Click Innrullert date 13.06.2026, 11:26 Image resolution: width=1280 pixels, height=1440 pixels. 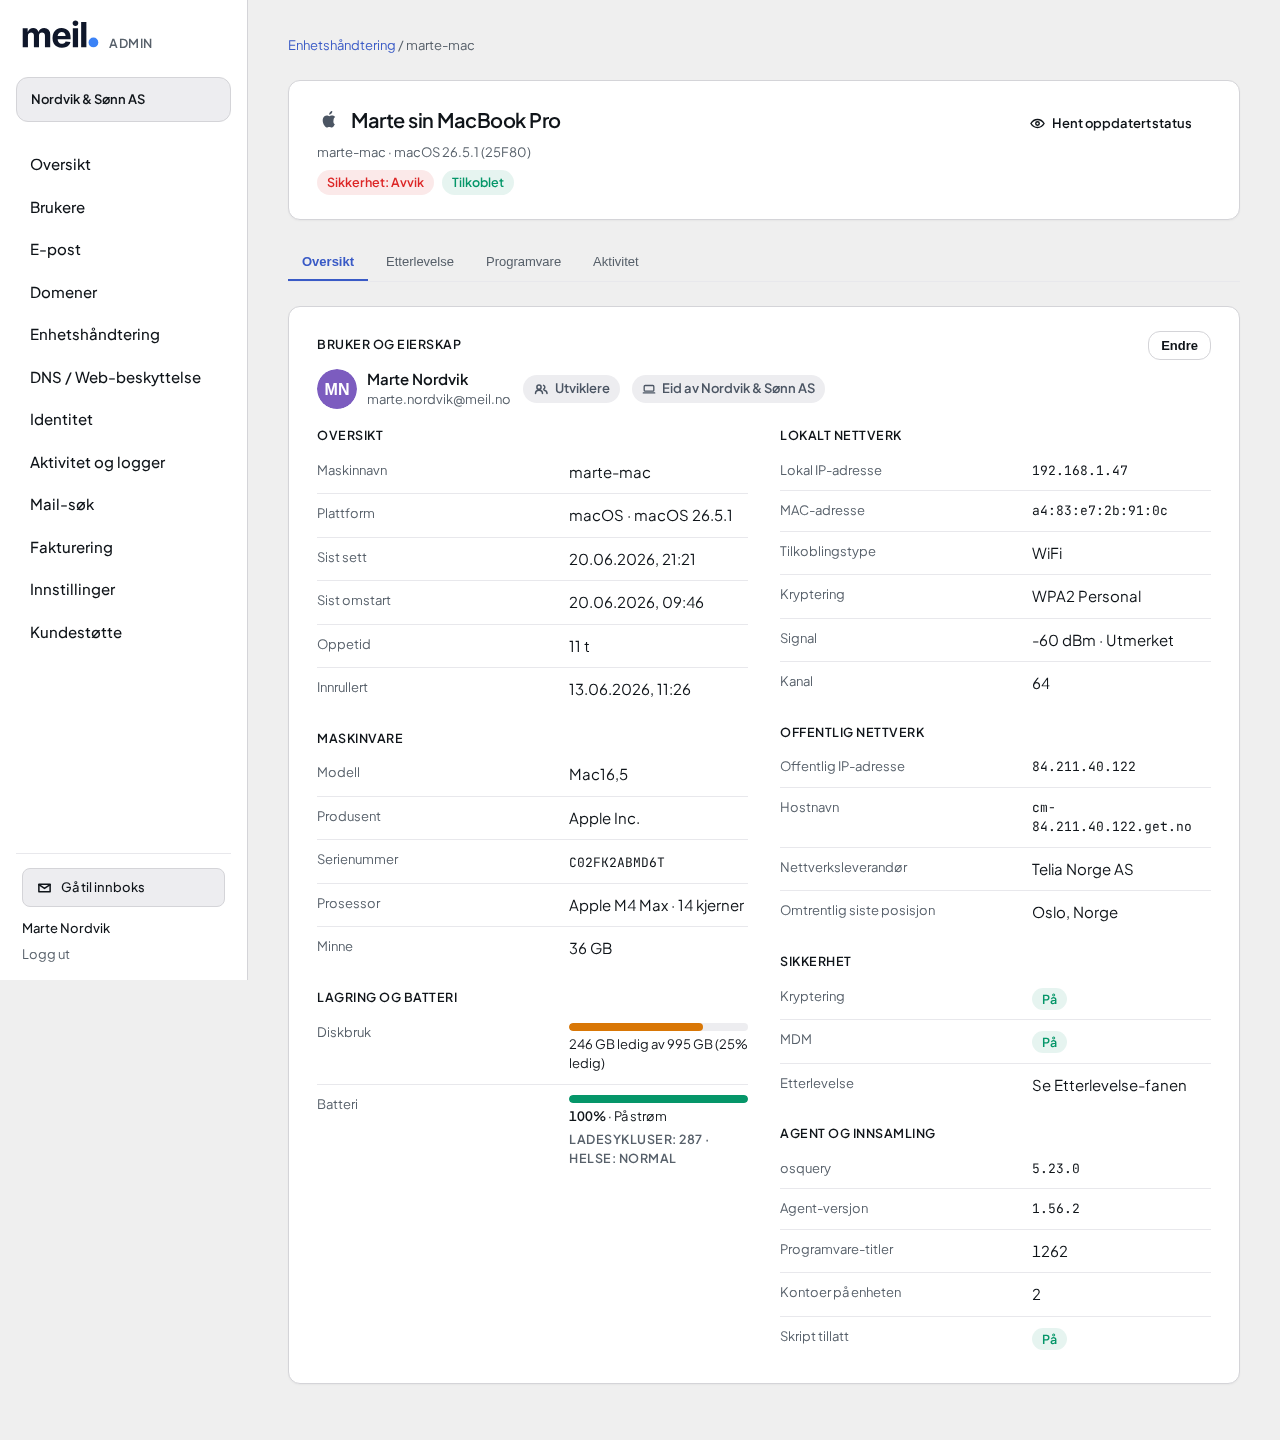pyautogui.click(x=630, y=690)
